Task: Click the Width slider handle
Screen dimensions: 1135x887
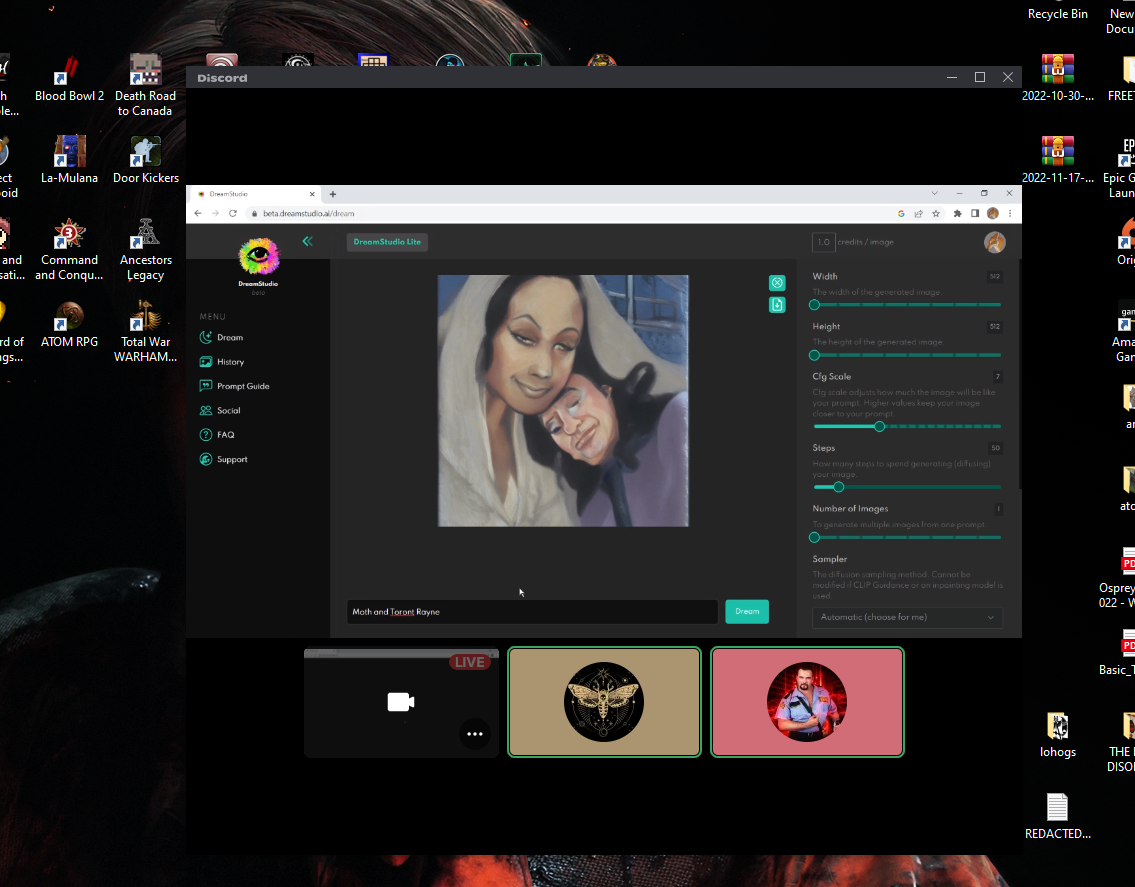Action: click(x=814, y=305)
